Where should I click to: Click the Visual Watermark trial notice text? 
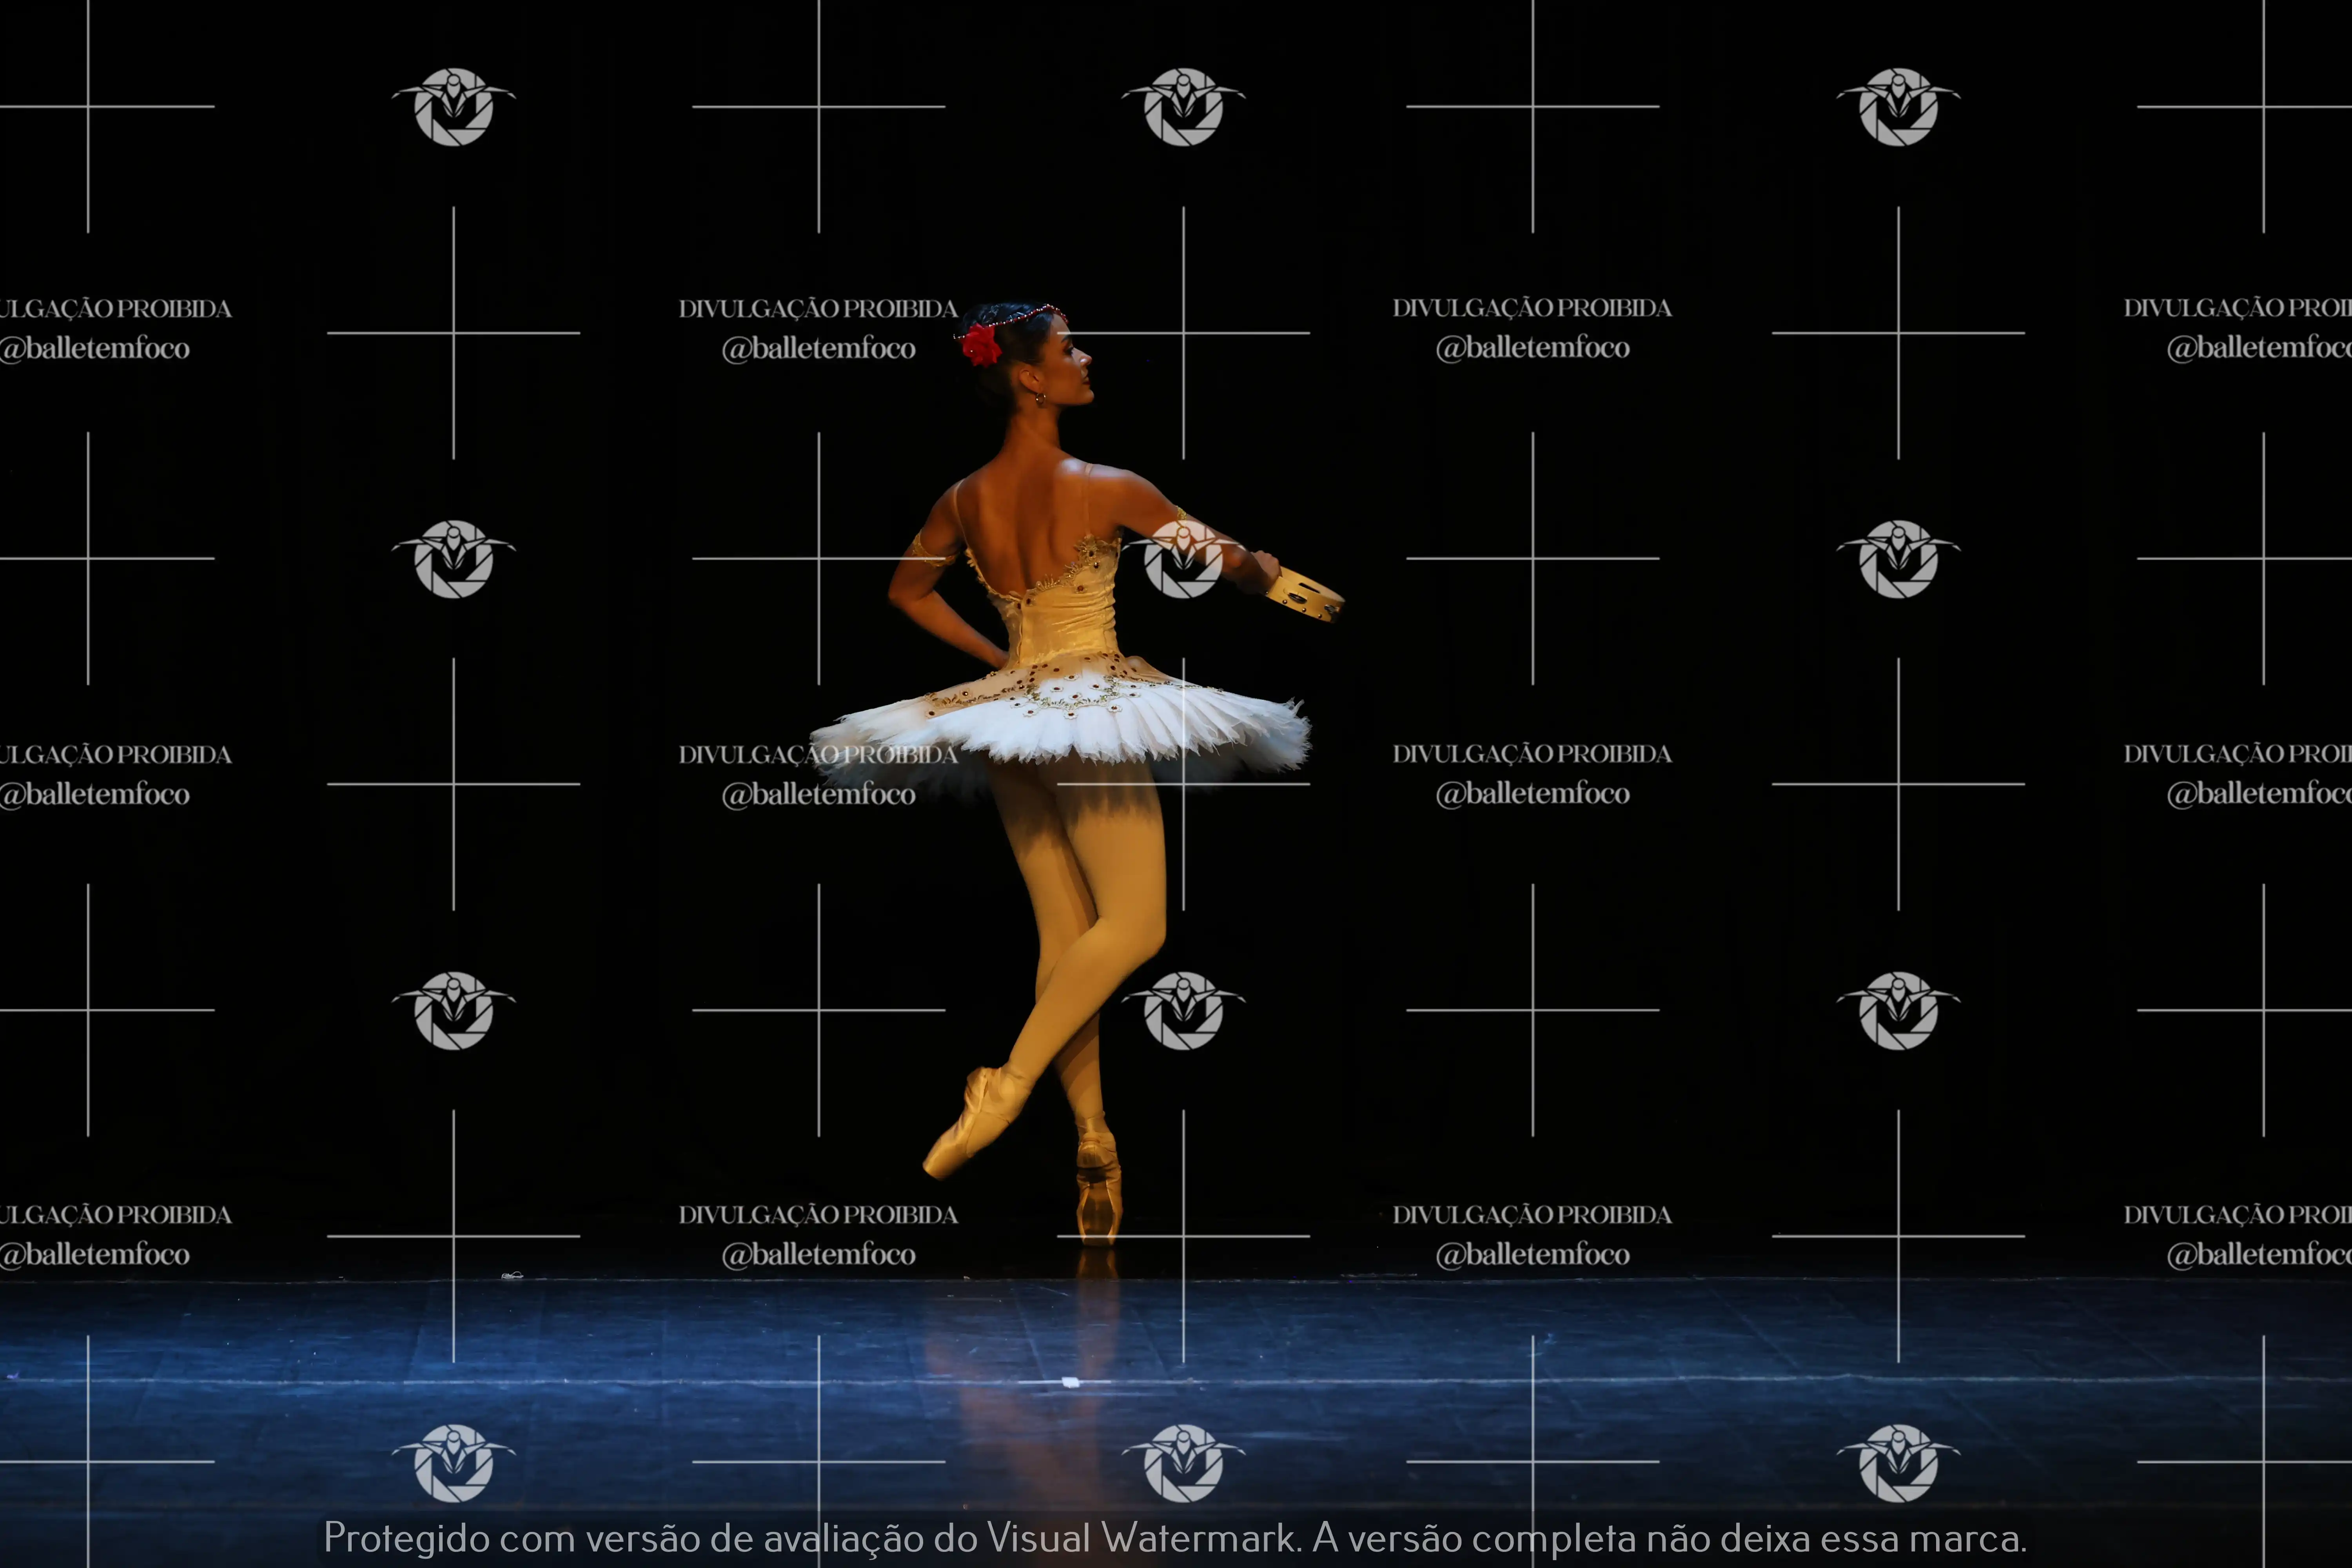[1175, 1538]
